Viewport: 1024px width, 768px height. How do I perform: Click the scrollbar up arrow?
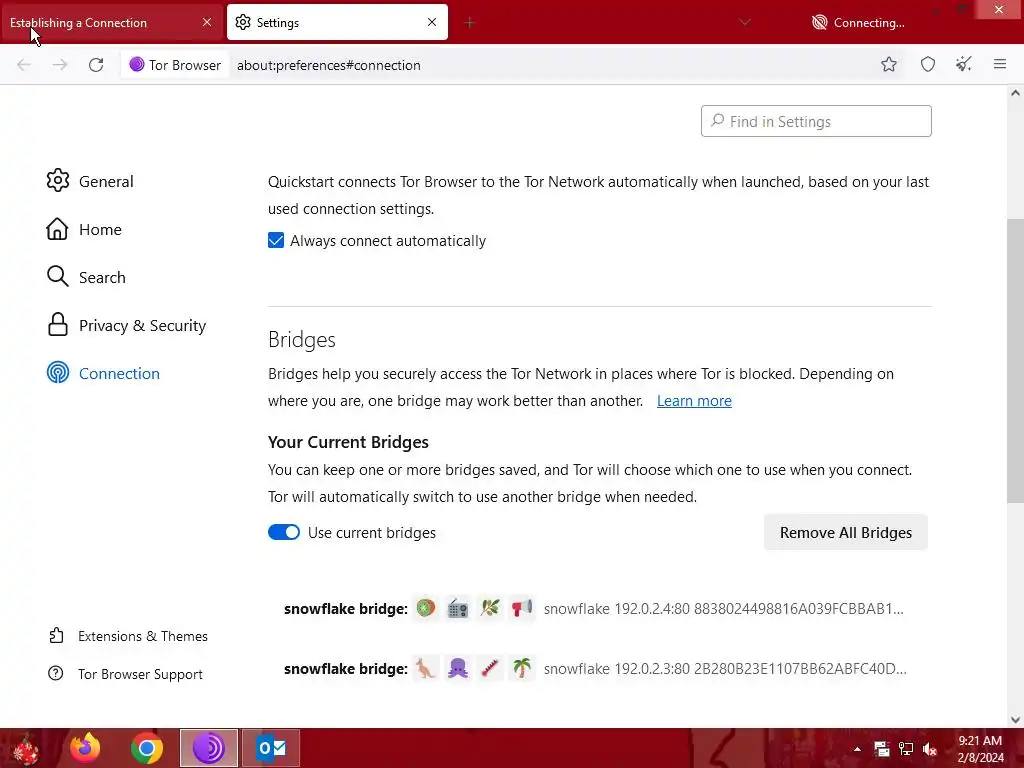(1015, 93)
